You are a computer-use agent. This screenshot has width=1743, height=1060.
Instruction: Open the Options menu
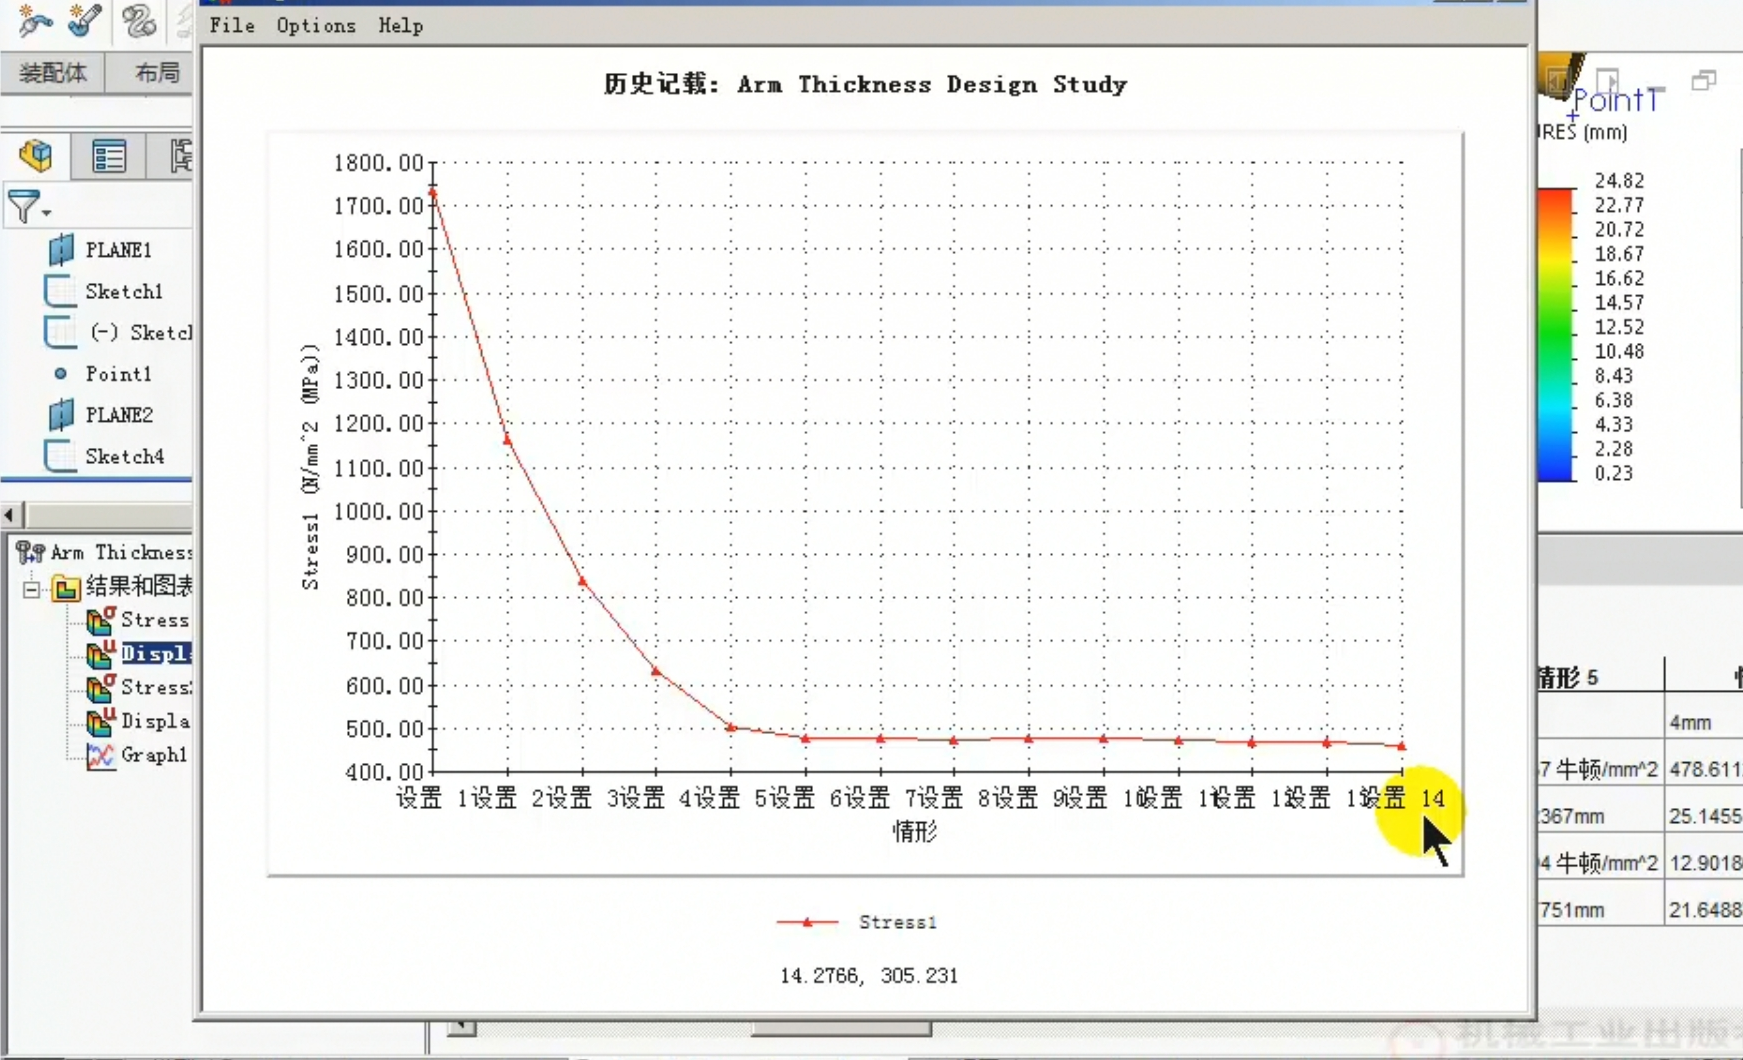[316, 26]
